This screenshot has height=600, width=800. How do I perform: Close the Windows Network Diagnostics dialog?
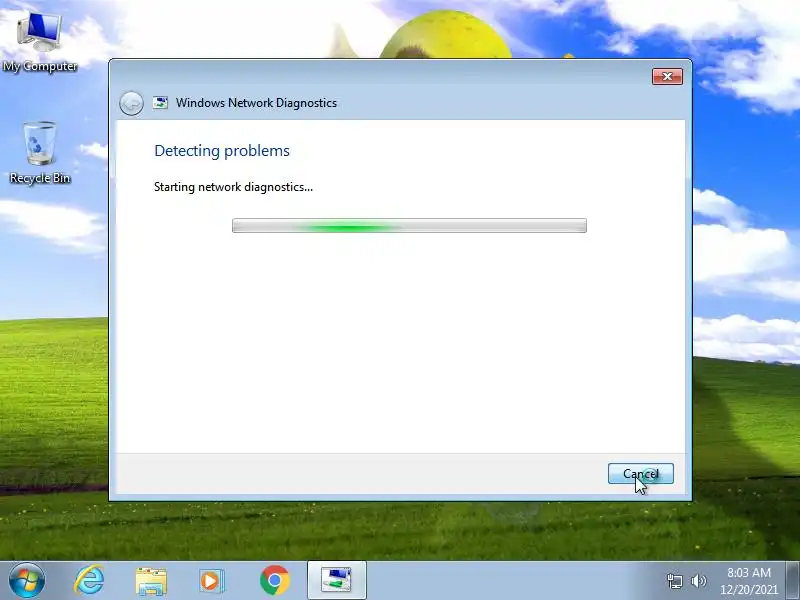667,77
